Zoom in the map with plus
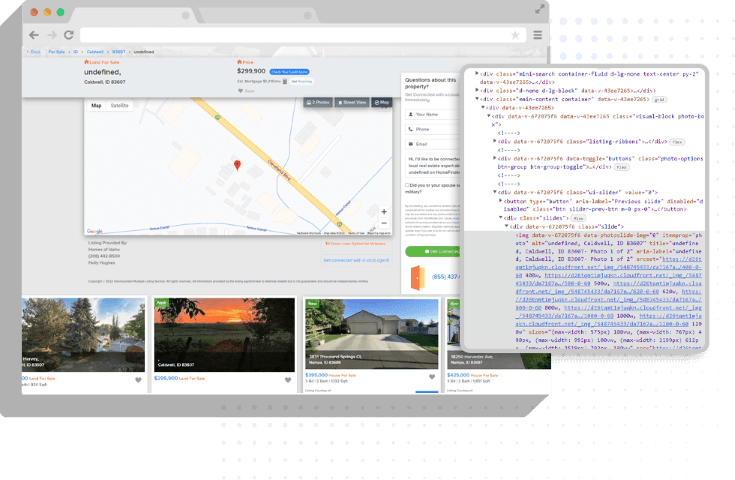The width and height of the screenshot is (735, 480). [384, 211]
